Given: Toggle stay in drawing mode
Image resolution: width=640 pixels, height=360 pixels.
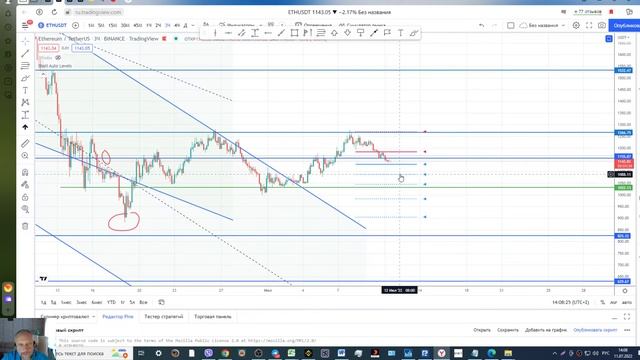Looking at the screenshot, I should (x=25, y=184).
